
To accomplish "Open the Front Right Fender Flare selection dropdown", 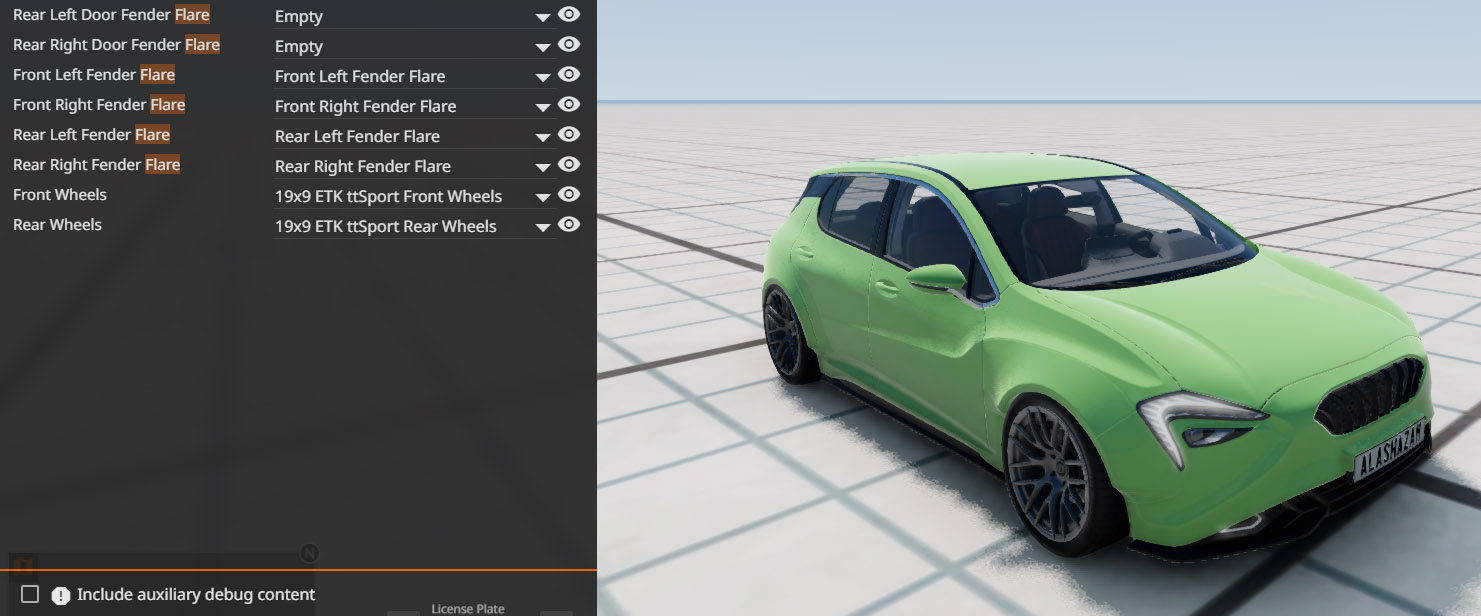I will coord(414,106).
